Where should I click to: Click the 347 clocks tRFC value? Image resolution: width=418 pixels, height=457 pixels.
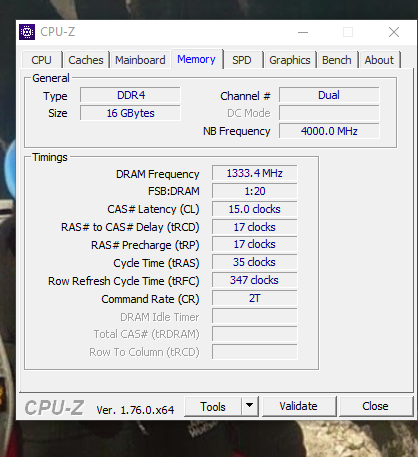tap(255, 281)
